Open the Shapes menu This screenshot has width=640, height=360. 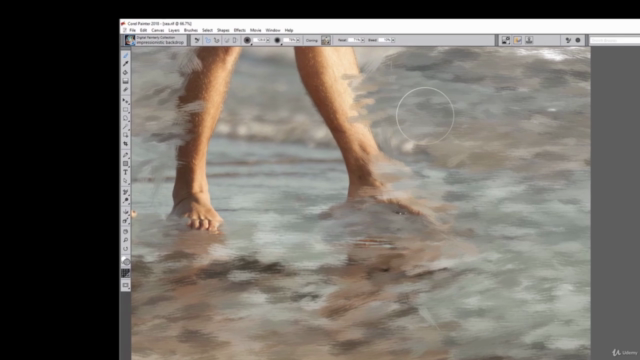(x=223, y=30)
